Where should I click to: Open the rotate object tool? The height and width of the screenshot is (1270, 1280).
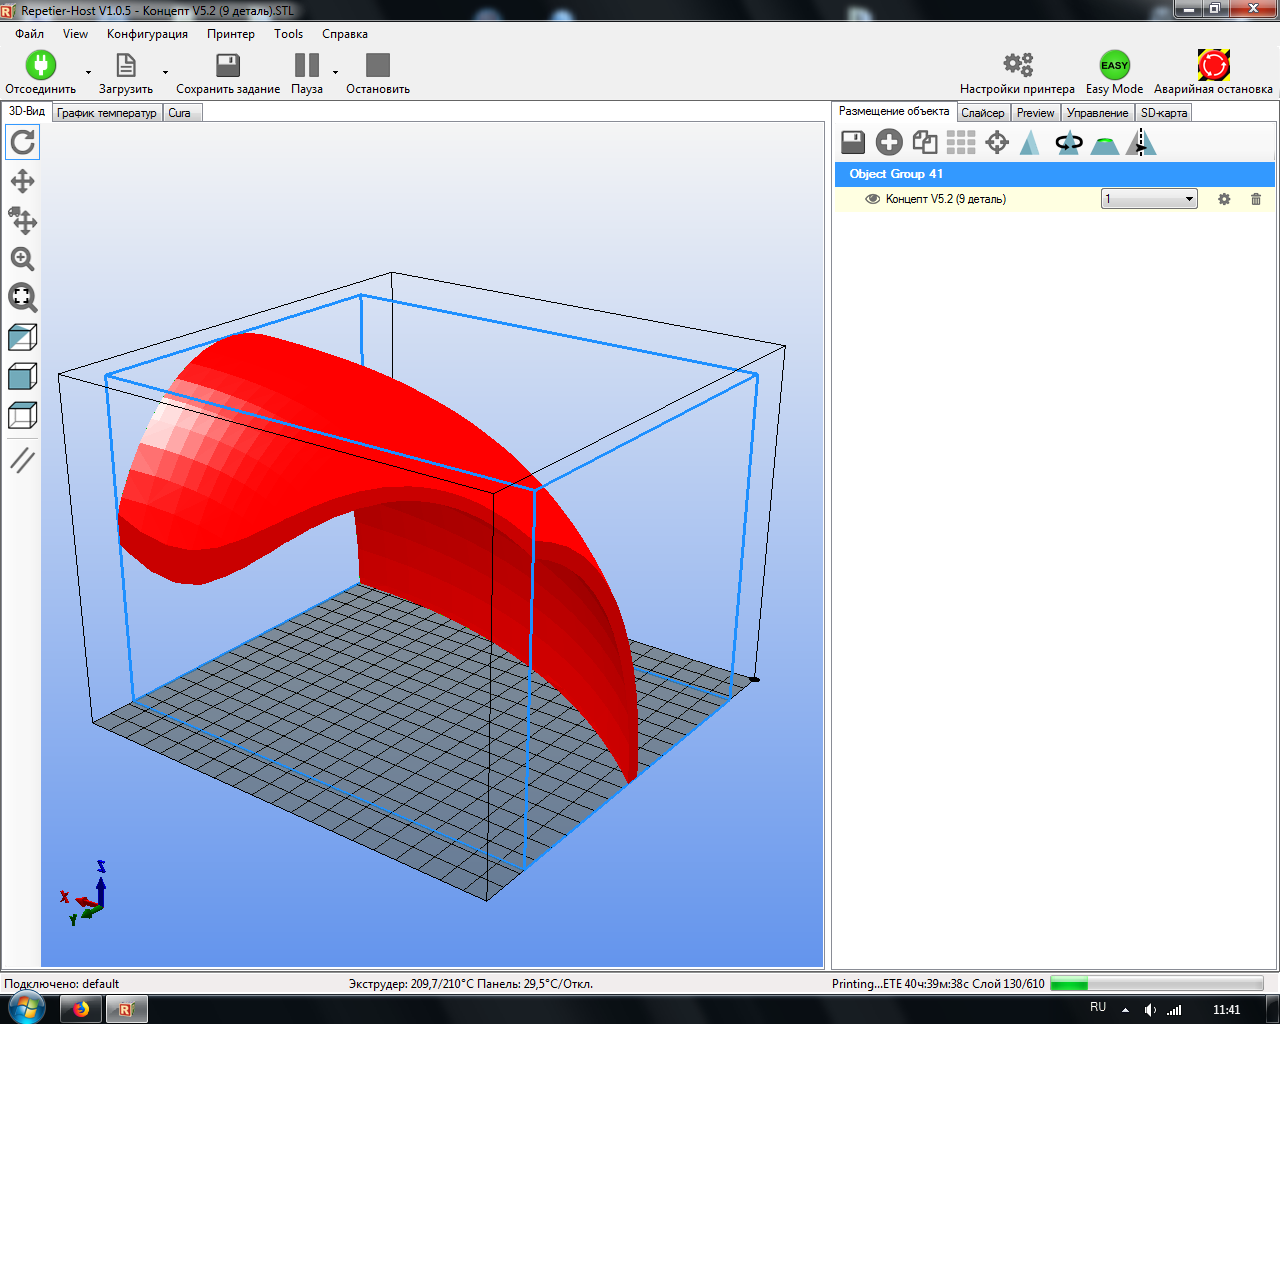pyautogui.click(x=1068, y=142)
